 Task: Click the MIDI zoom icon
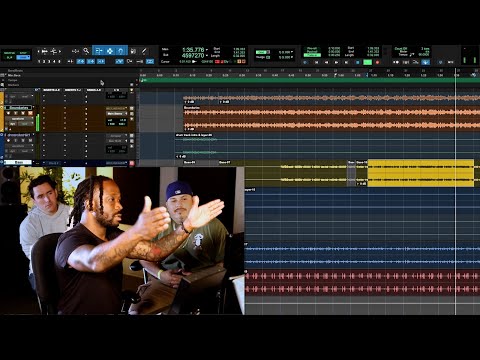point(53,51)
